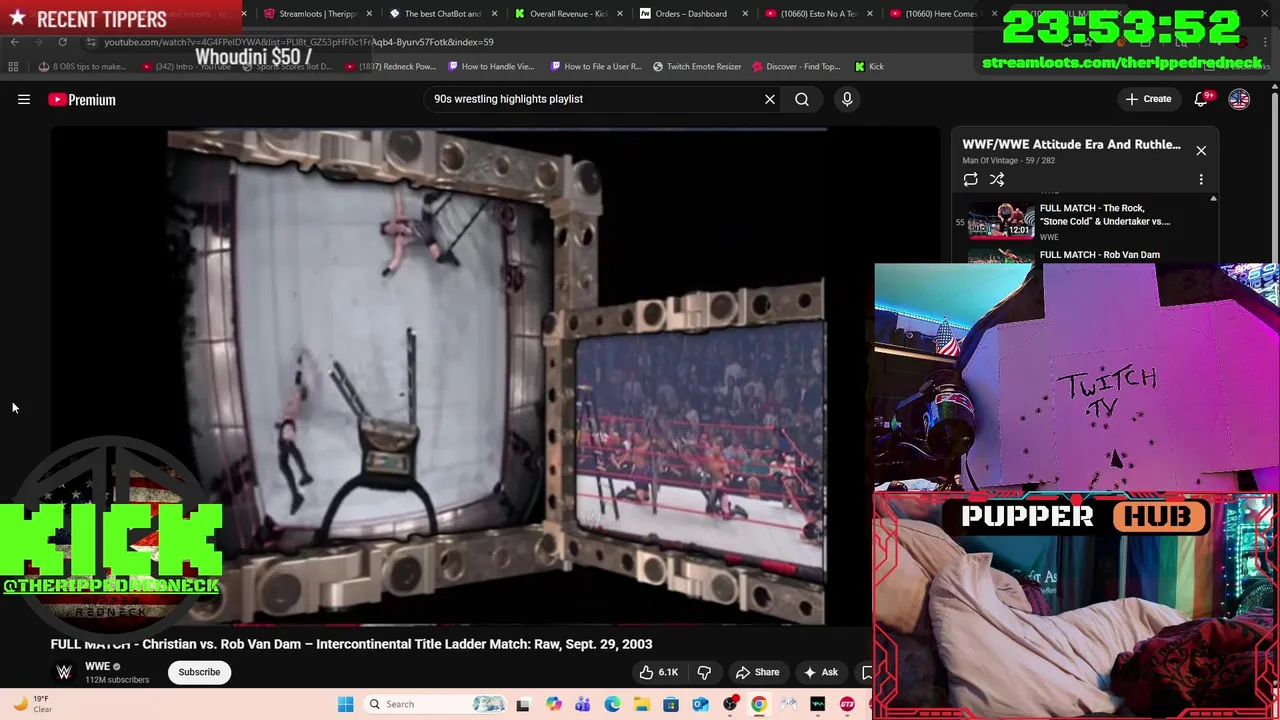This screenshot has width=1280, height=720.
Task: Clear the YouTube search box text
Action: (x=770, y=99)
